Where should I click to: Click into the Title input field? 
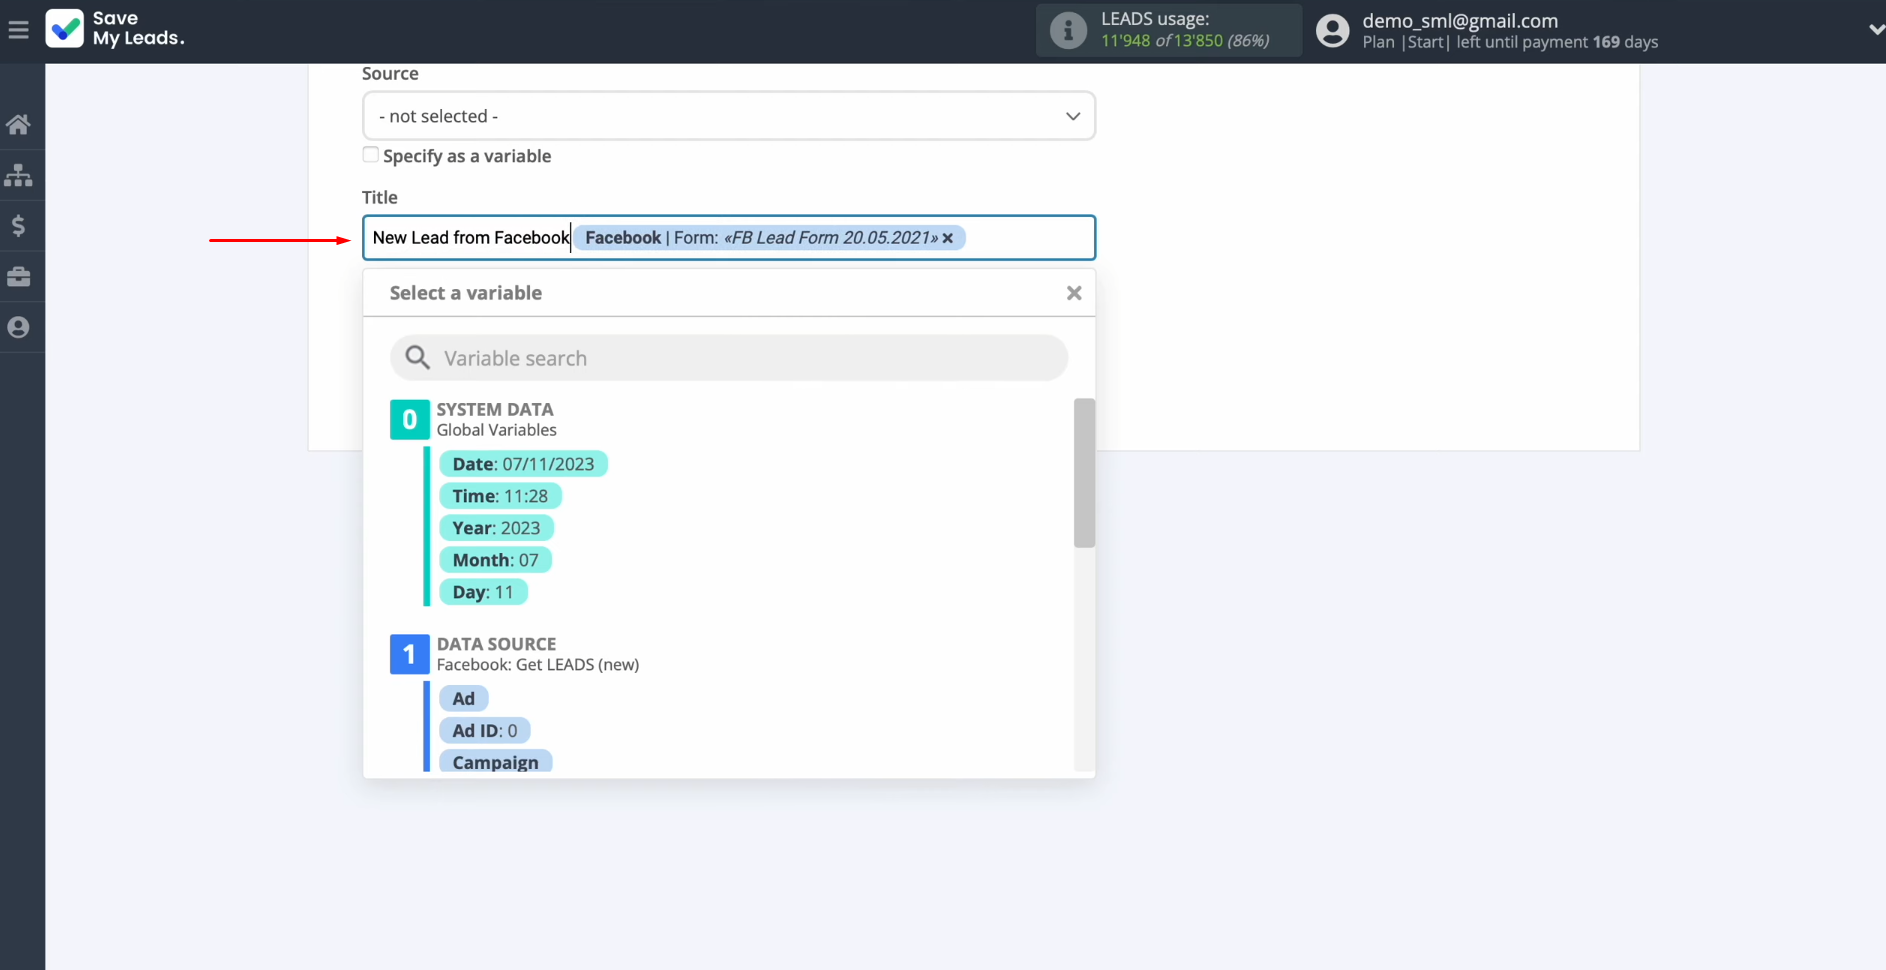[729, 238]
